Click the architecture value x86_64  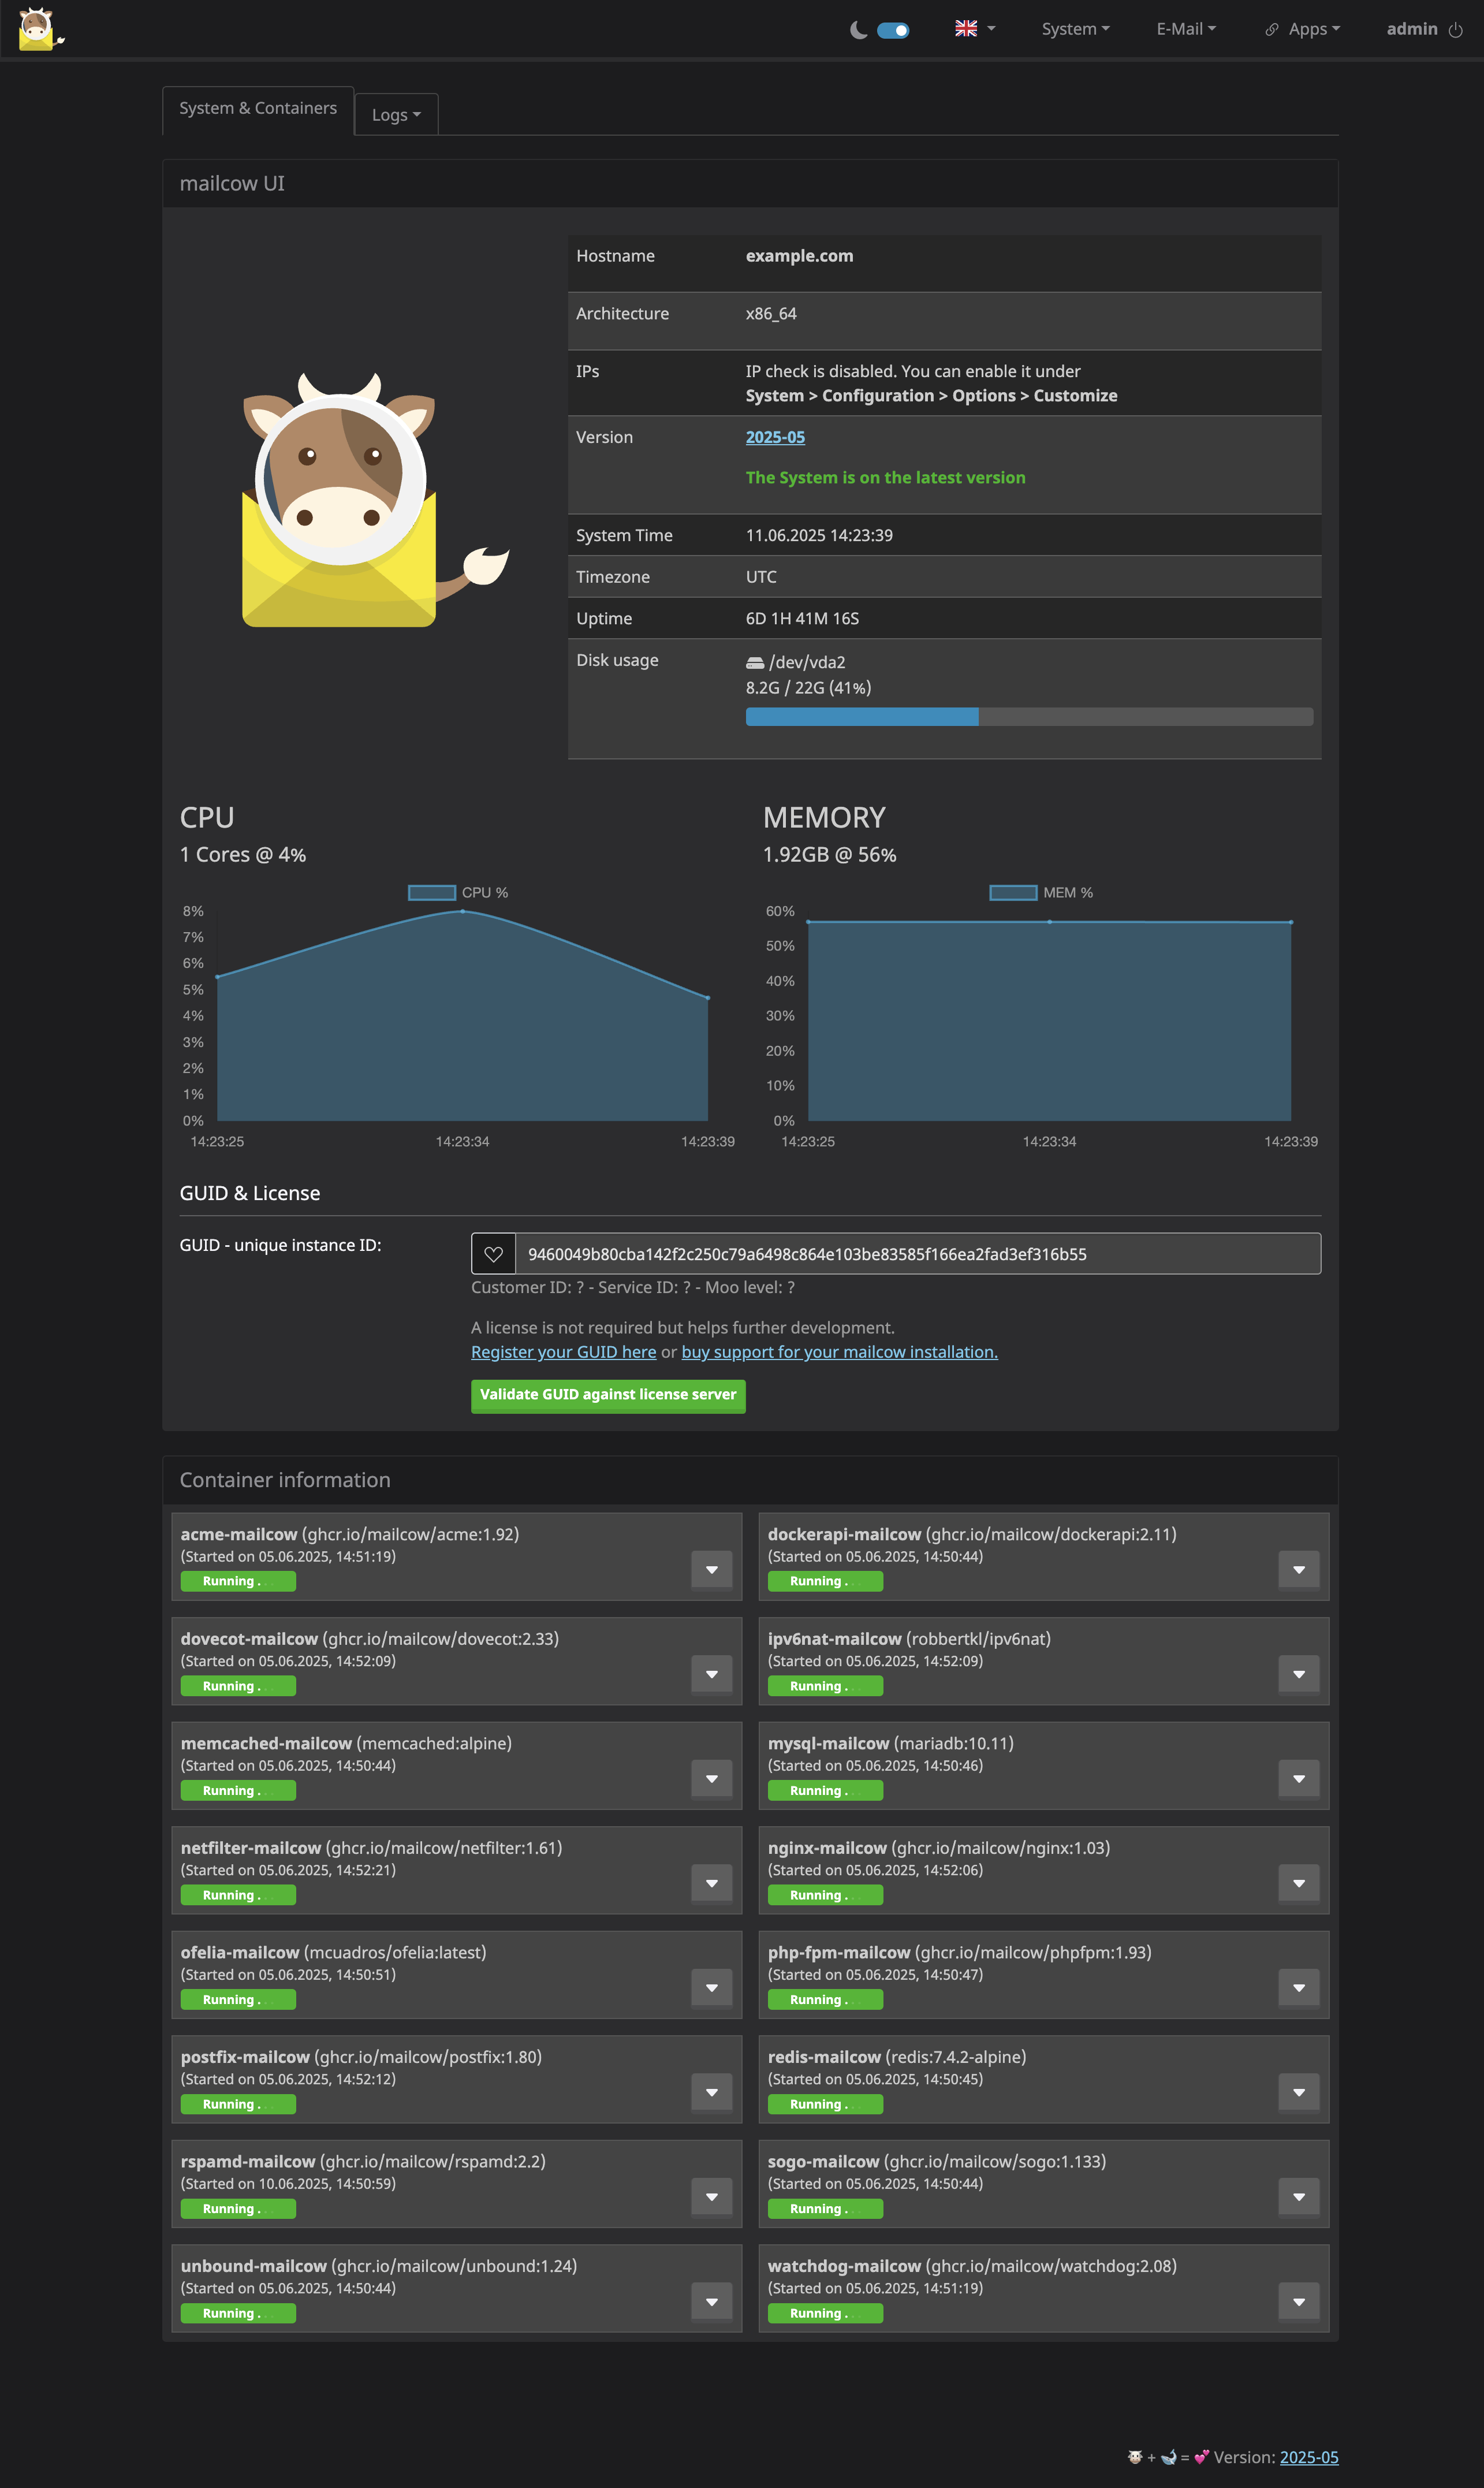tap(771, 314)
